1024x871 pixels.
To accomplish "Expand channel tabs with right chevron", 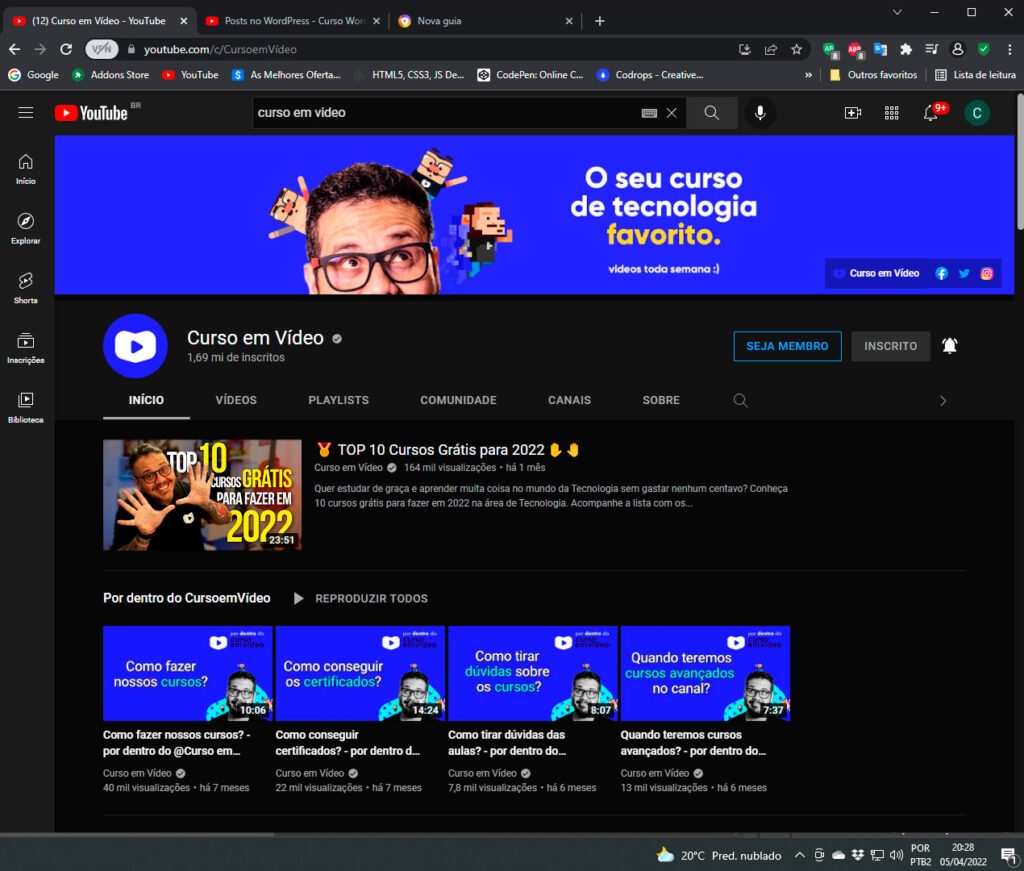I will (x=943, y=401).
